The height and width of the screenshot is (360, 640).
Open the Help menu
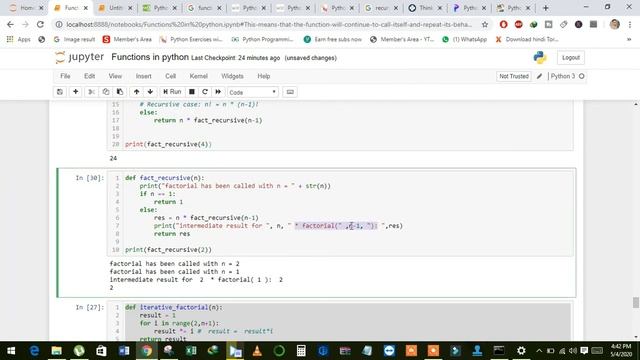pos(264,76)
